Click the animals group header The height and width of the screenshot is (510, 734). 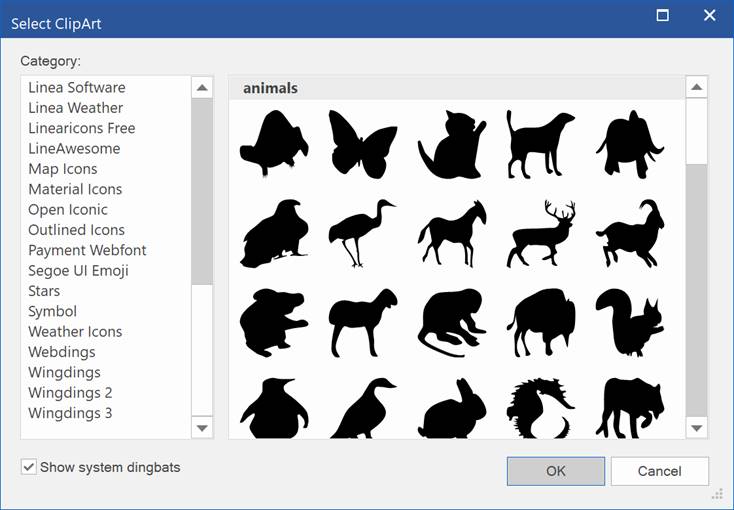pyautogui.click(x=457, y=88)
